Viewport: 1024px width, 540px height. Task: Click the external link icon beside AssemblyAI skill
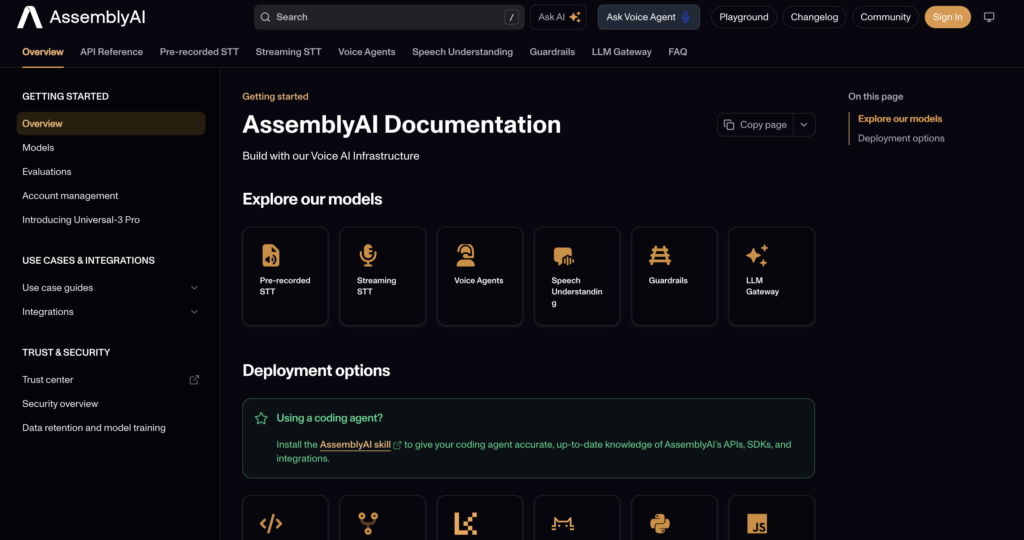397,445
